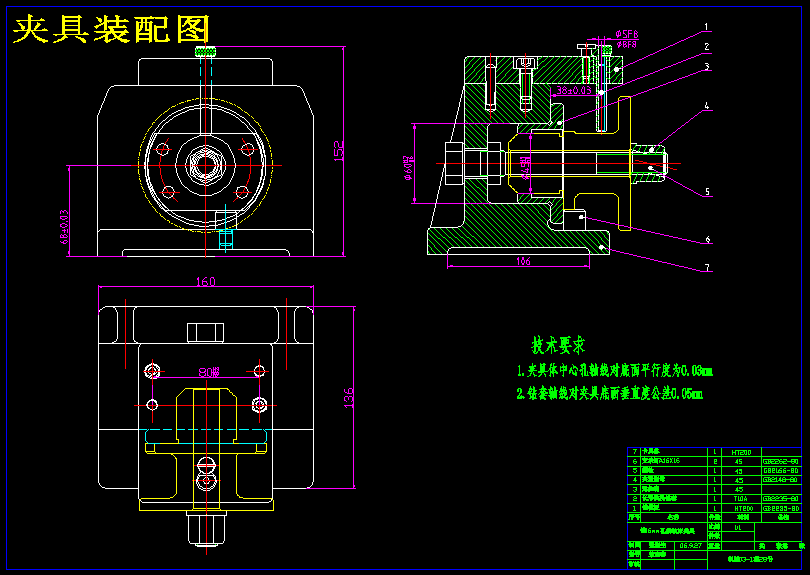Click leader callout number 1
810x575 pixels.
coord(706,27)
